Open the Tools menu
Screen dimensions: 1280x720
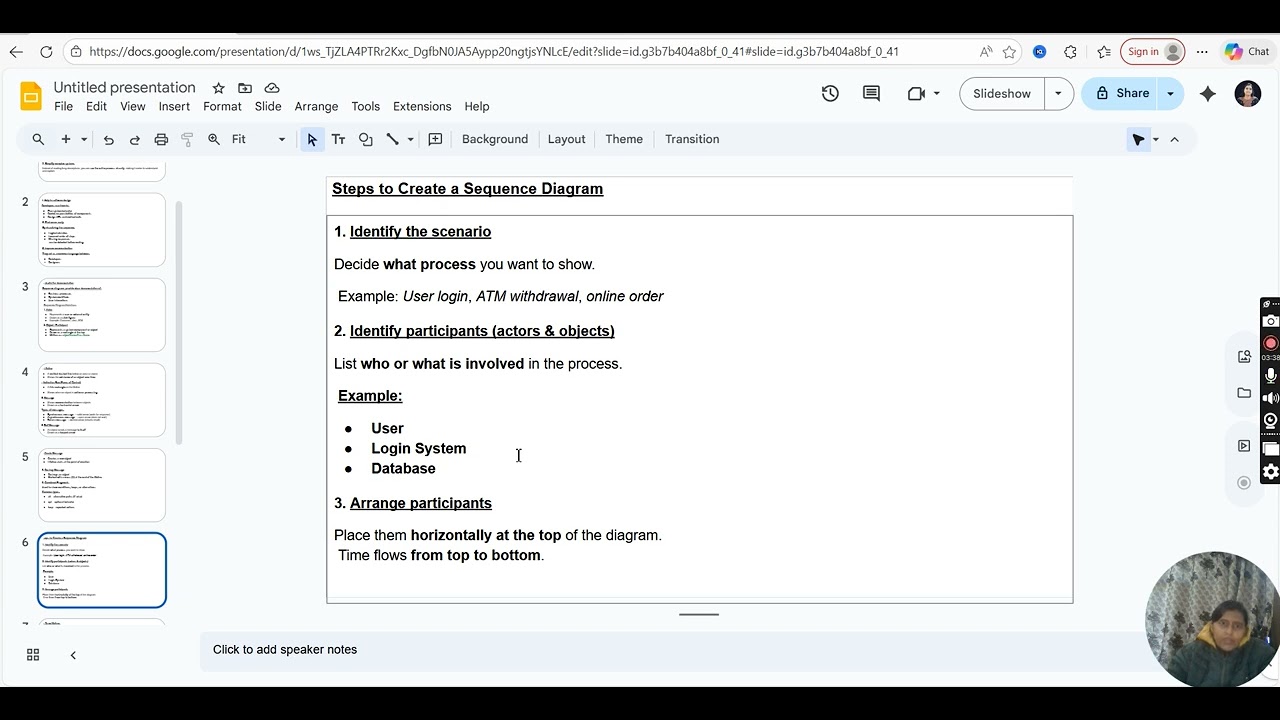[x=365, y=106]
